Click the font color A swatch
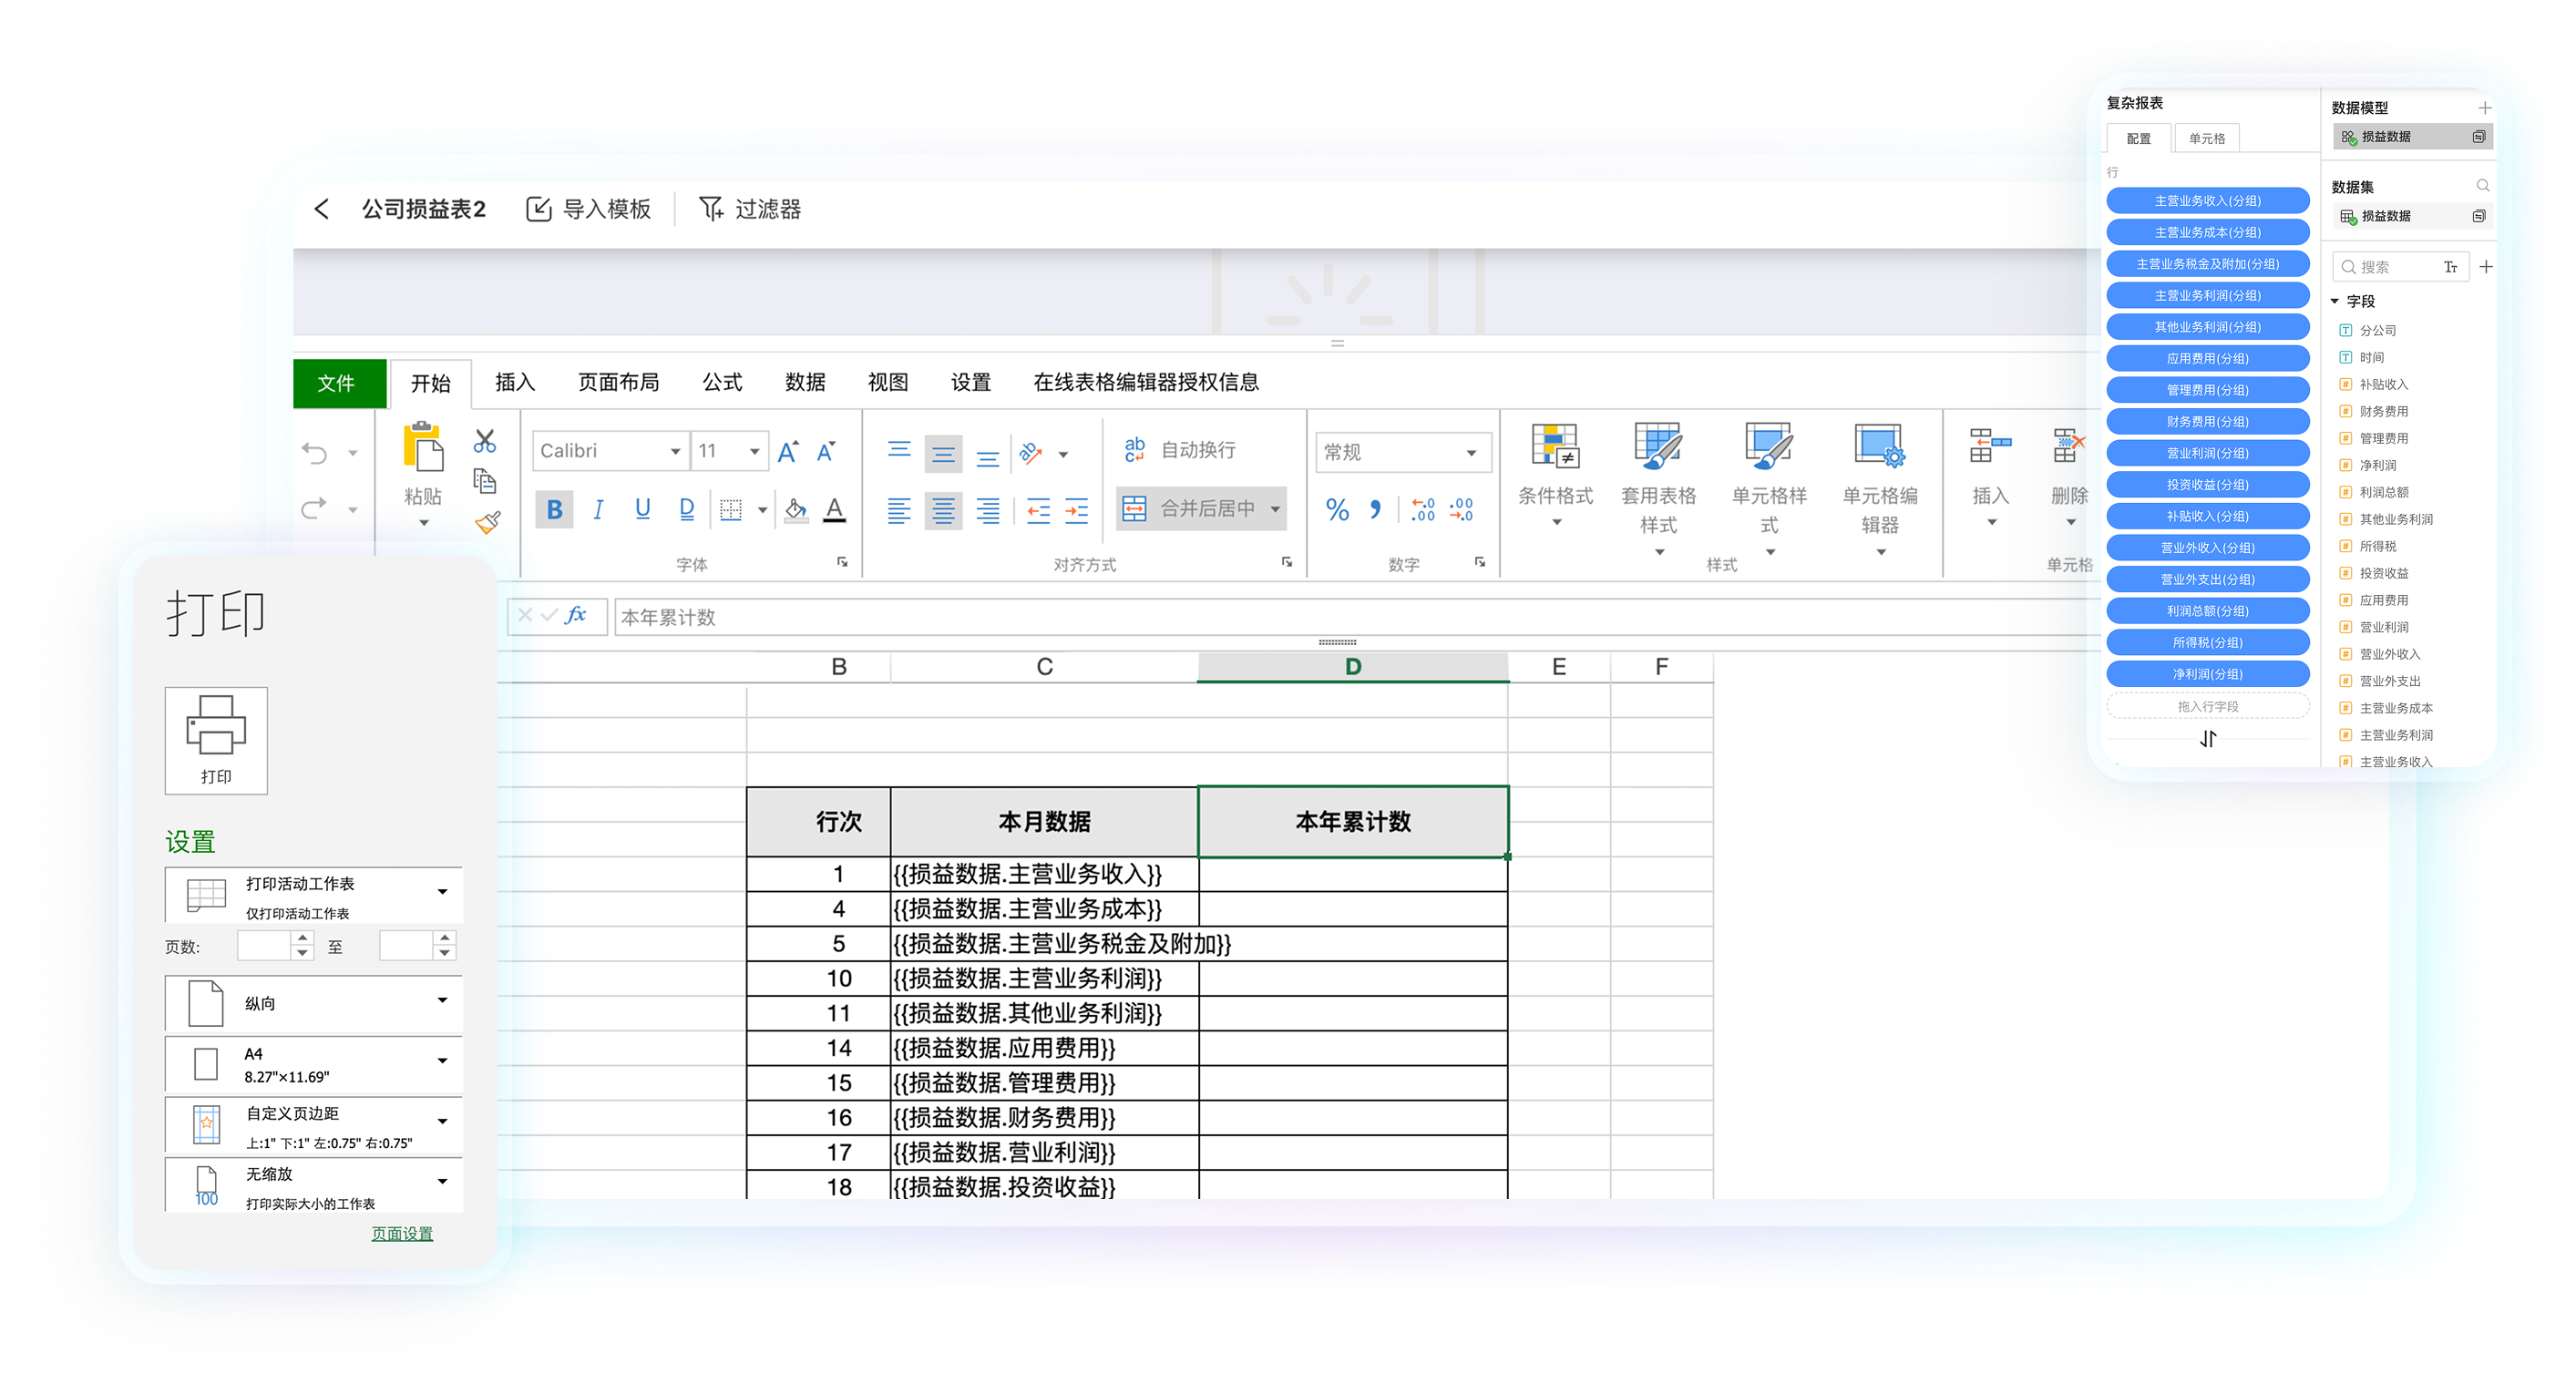Viewport: 2576px width, 1394px height. (x=834, y=510)
